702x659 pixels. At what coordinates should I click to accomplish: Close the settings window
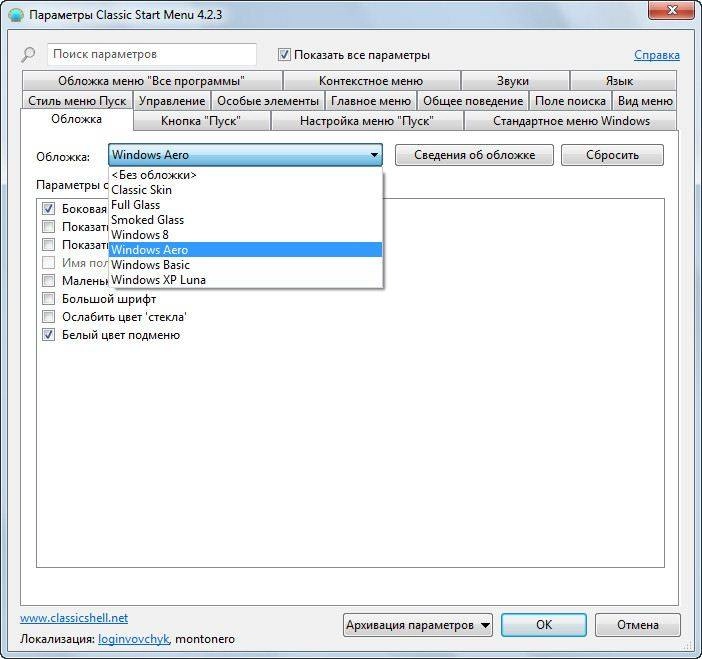coord(672,10)
